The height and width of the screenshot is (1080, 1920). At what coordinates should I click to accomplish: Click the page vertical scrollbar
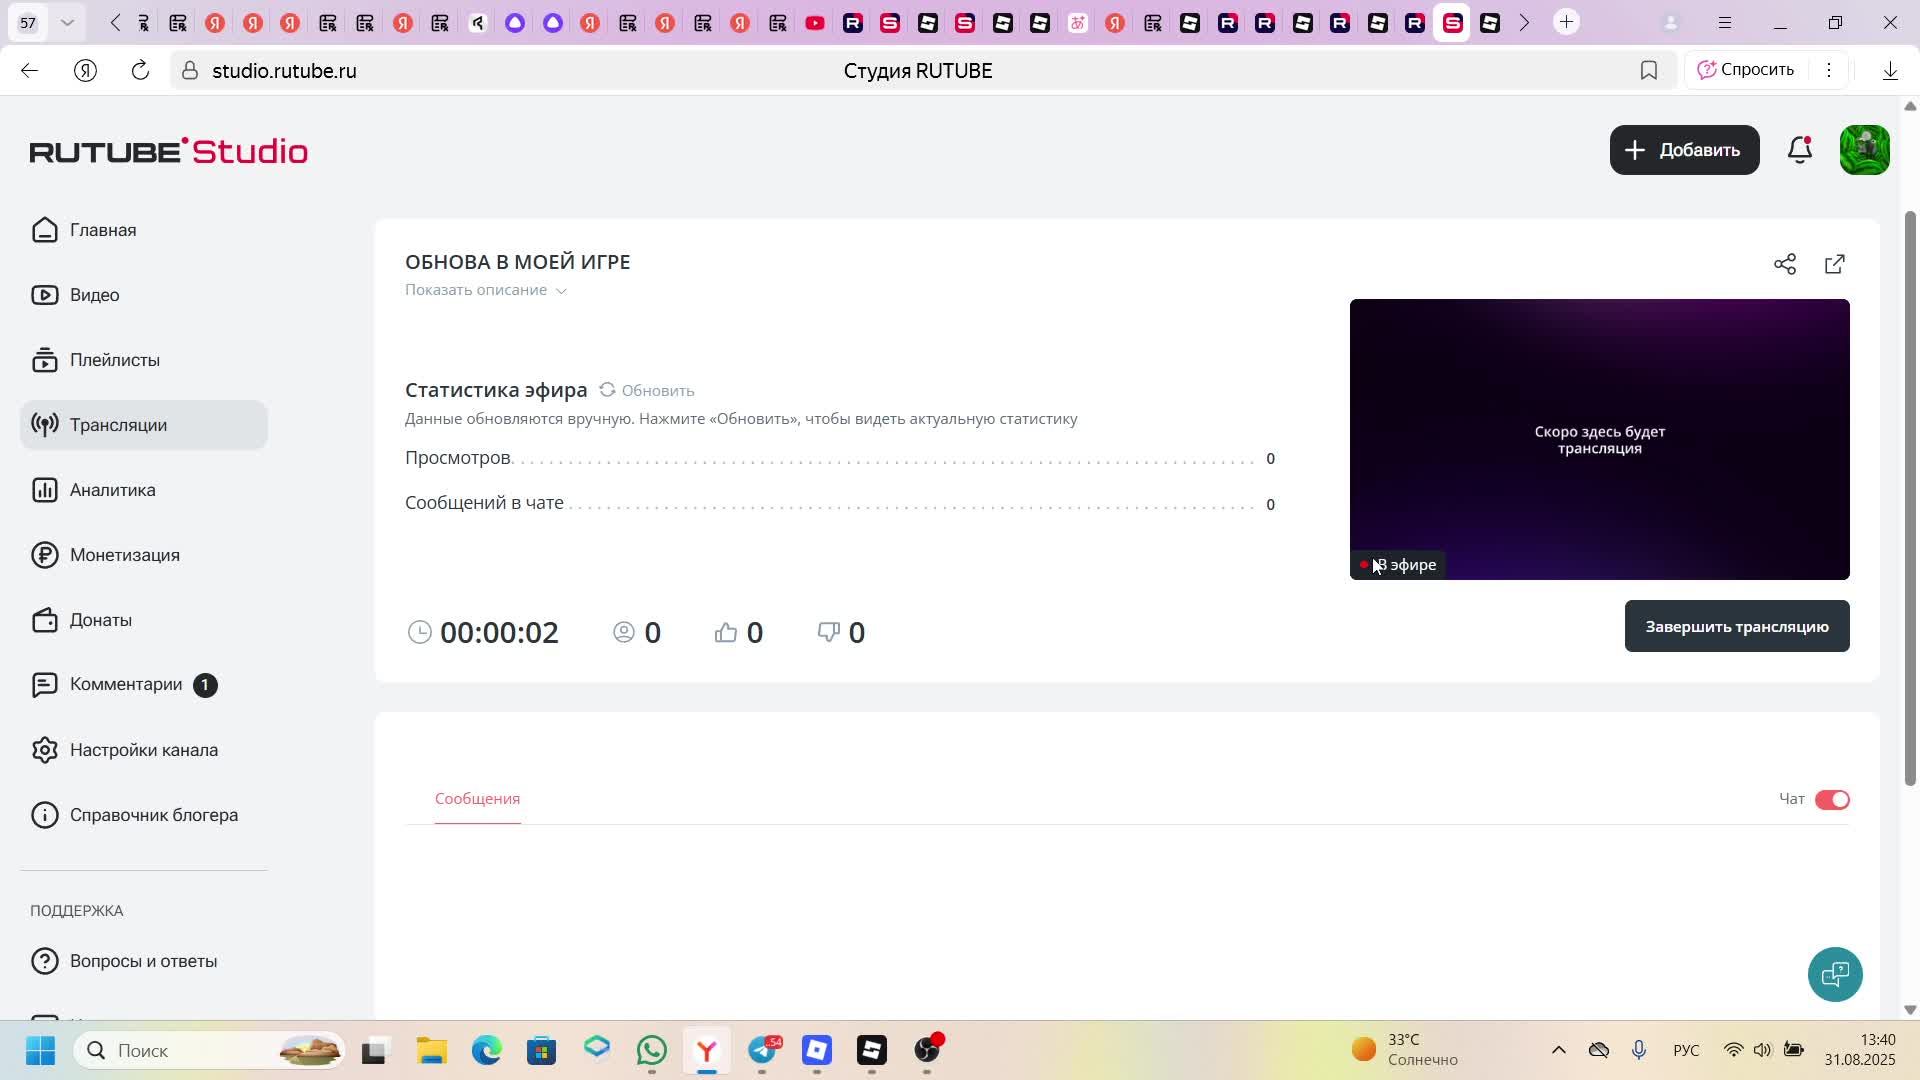pyautogui.click(x=1909, y=500)
